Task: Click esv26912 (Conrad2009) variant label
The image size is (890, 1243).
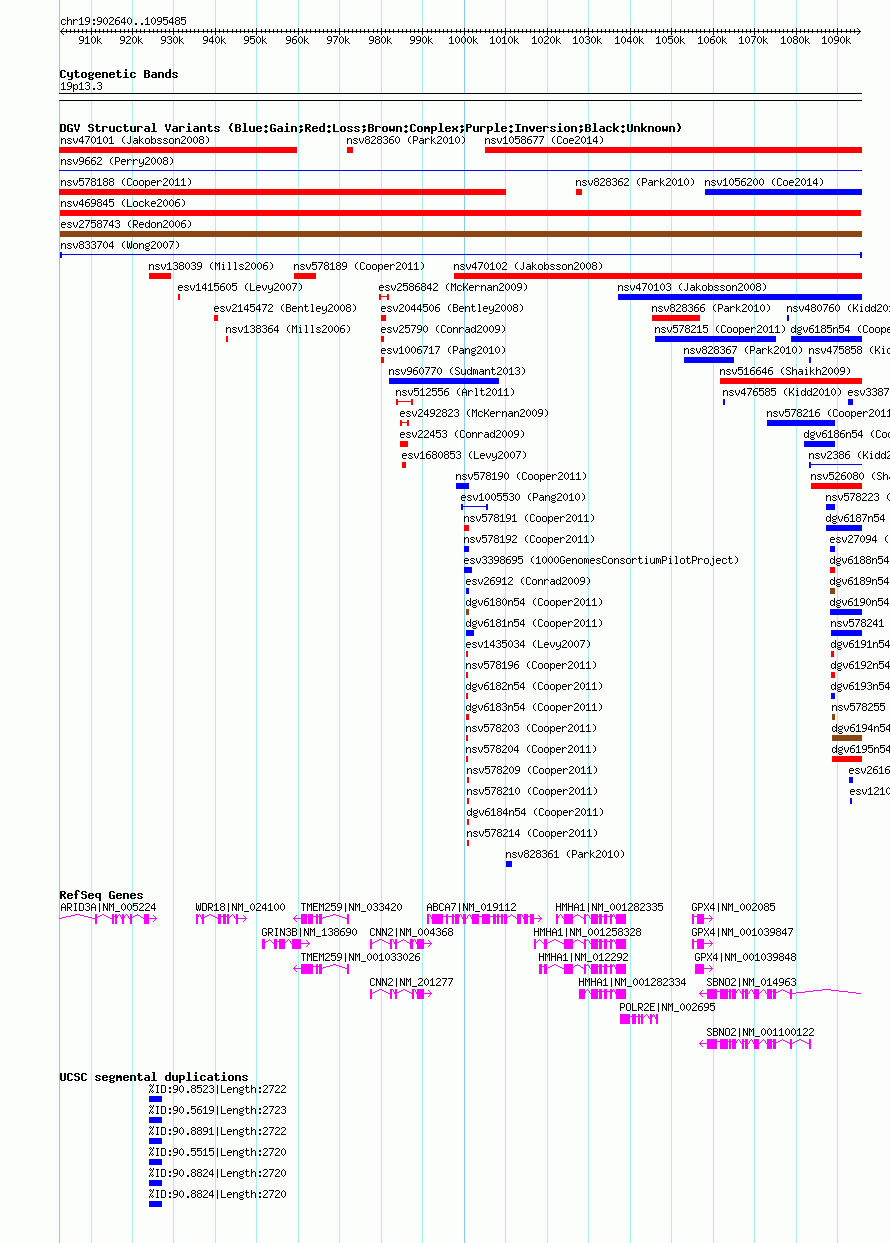Action: [528, 581]
